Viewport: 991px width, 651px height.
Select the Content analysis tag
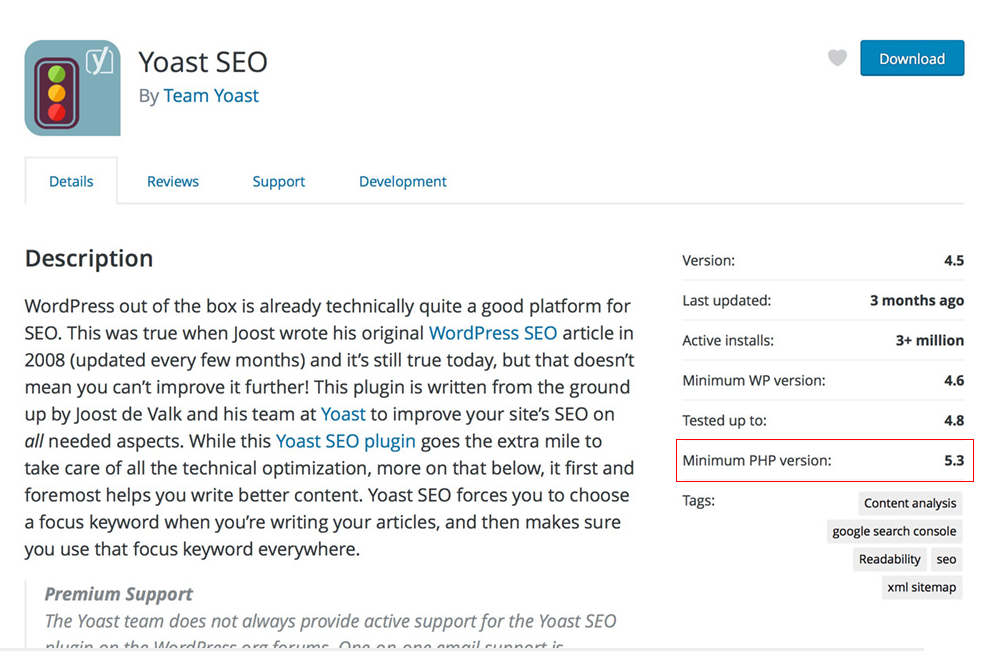pos(910,504)
